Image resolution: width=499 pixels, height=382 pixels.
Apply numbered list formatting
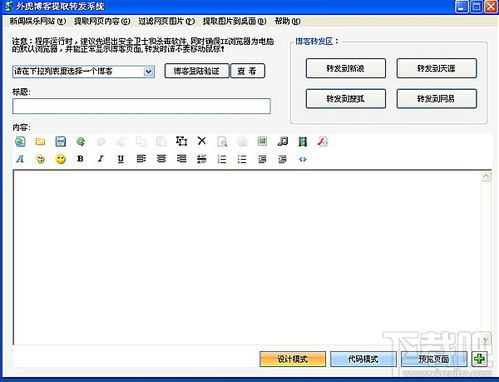tap(222, 159)
